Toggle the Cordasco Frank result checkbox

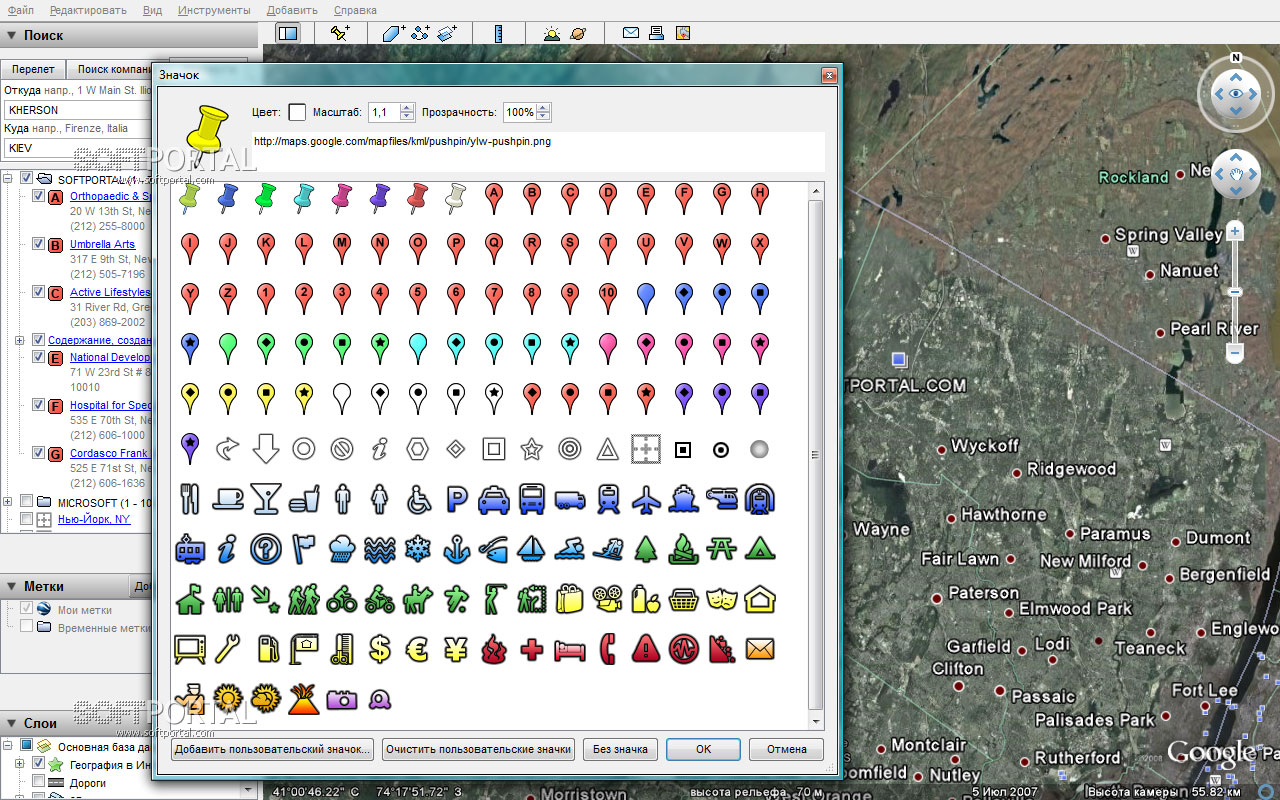click(x=39, y=453)
